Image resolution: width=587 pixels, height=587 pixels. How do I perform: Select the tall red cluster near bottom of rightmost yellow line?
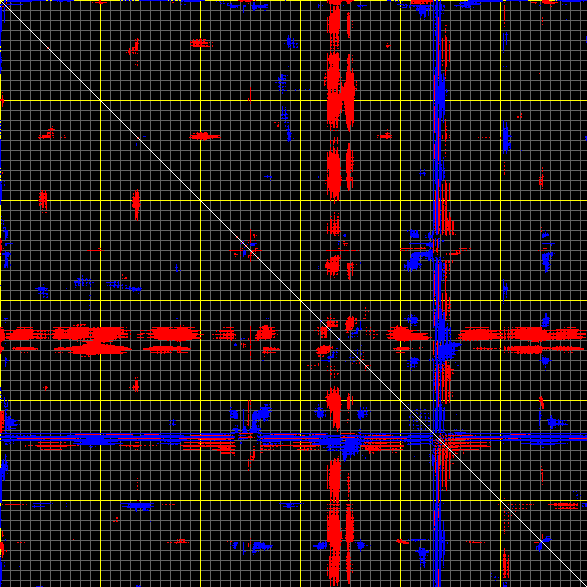click(x=505, y=563)
